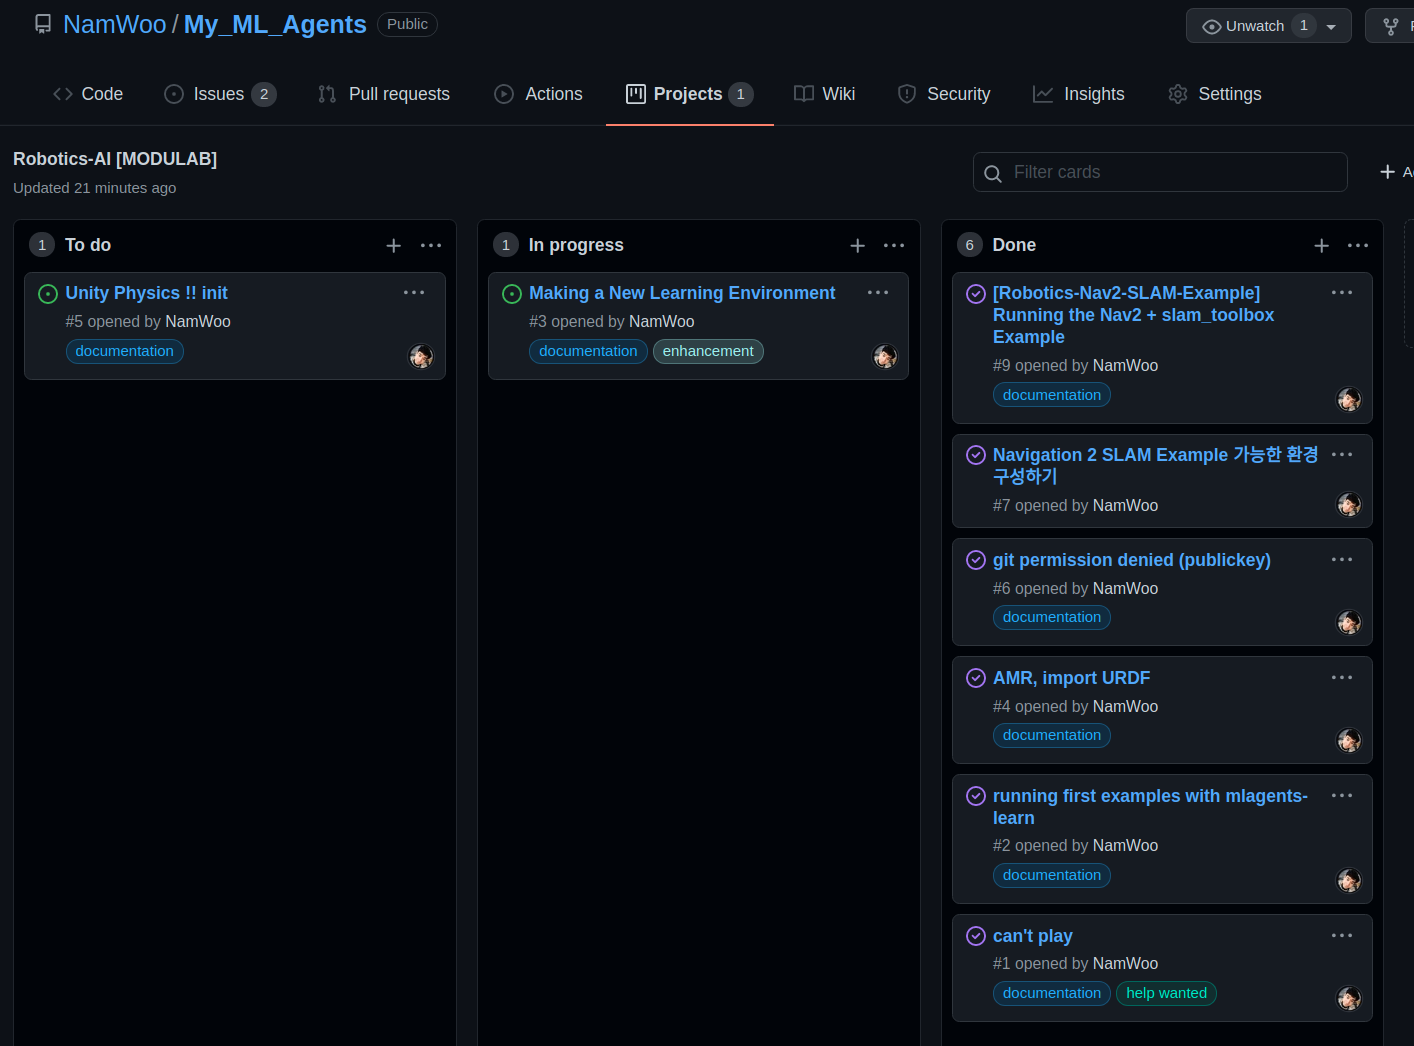The image size is (1414, 1046).
Task: Open the search magnifier in Filter cards
Action: [992, 173]
